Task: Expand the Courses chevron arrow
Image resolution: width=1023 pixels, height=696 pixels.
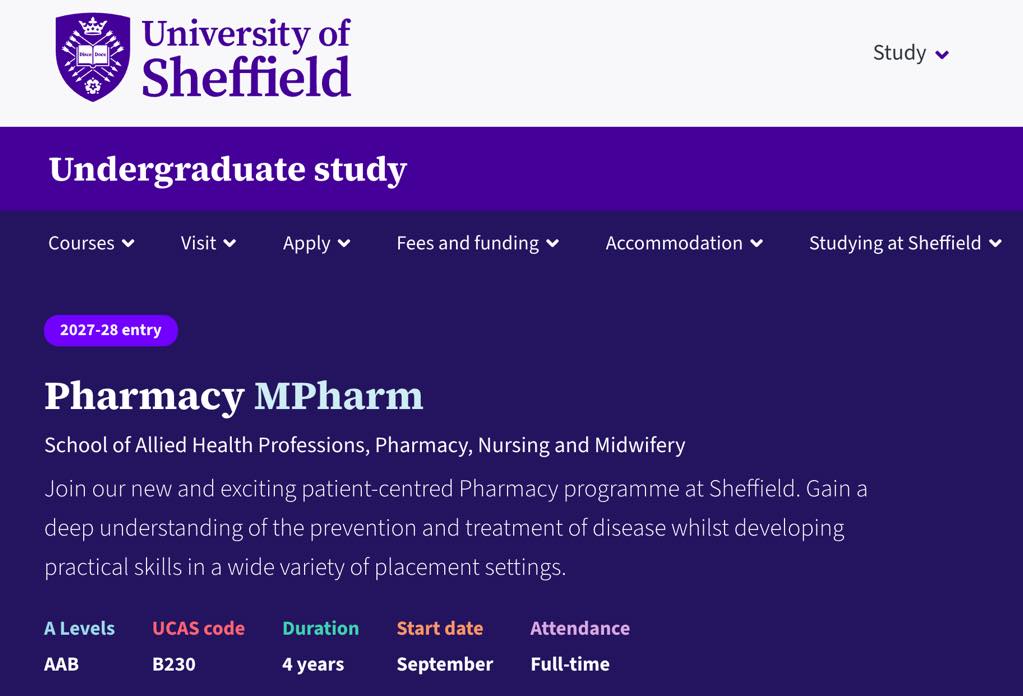Action: click(x=129, y=243)
